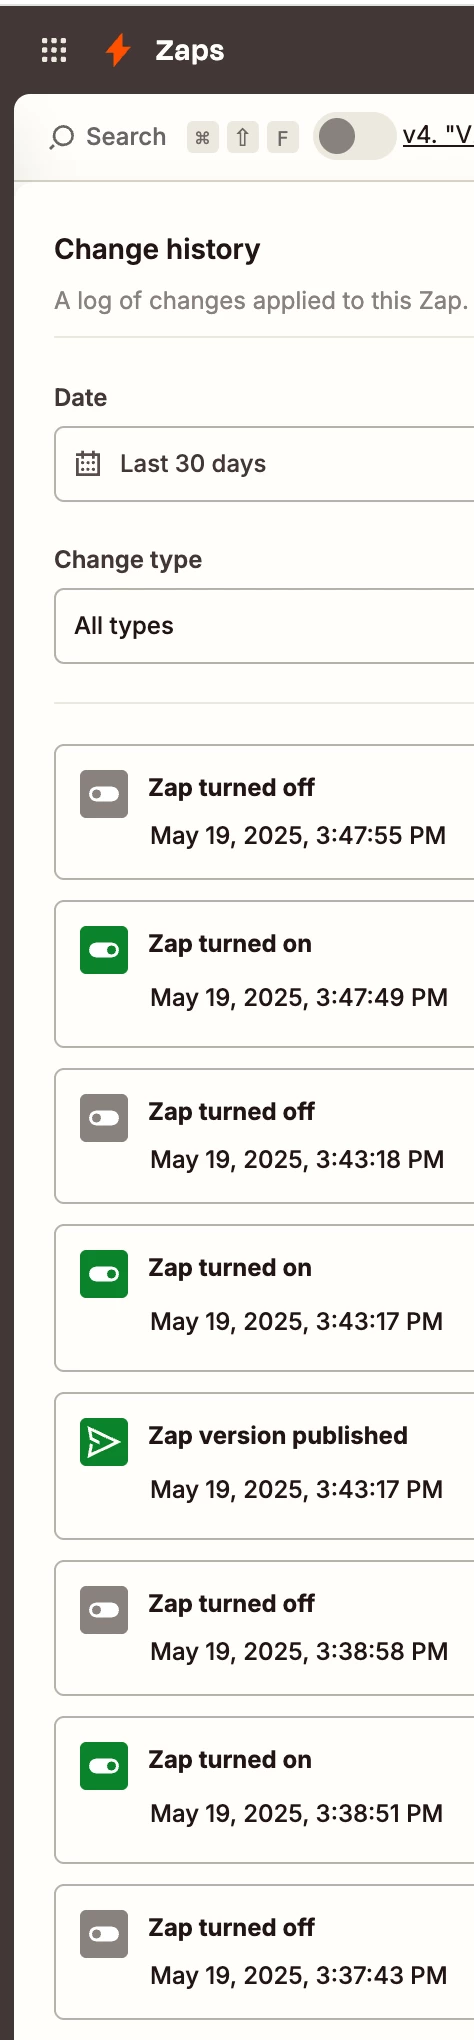
Task: Click the search magnifier icon
Action: point(62,137)
